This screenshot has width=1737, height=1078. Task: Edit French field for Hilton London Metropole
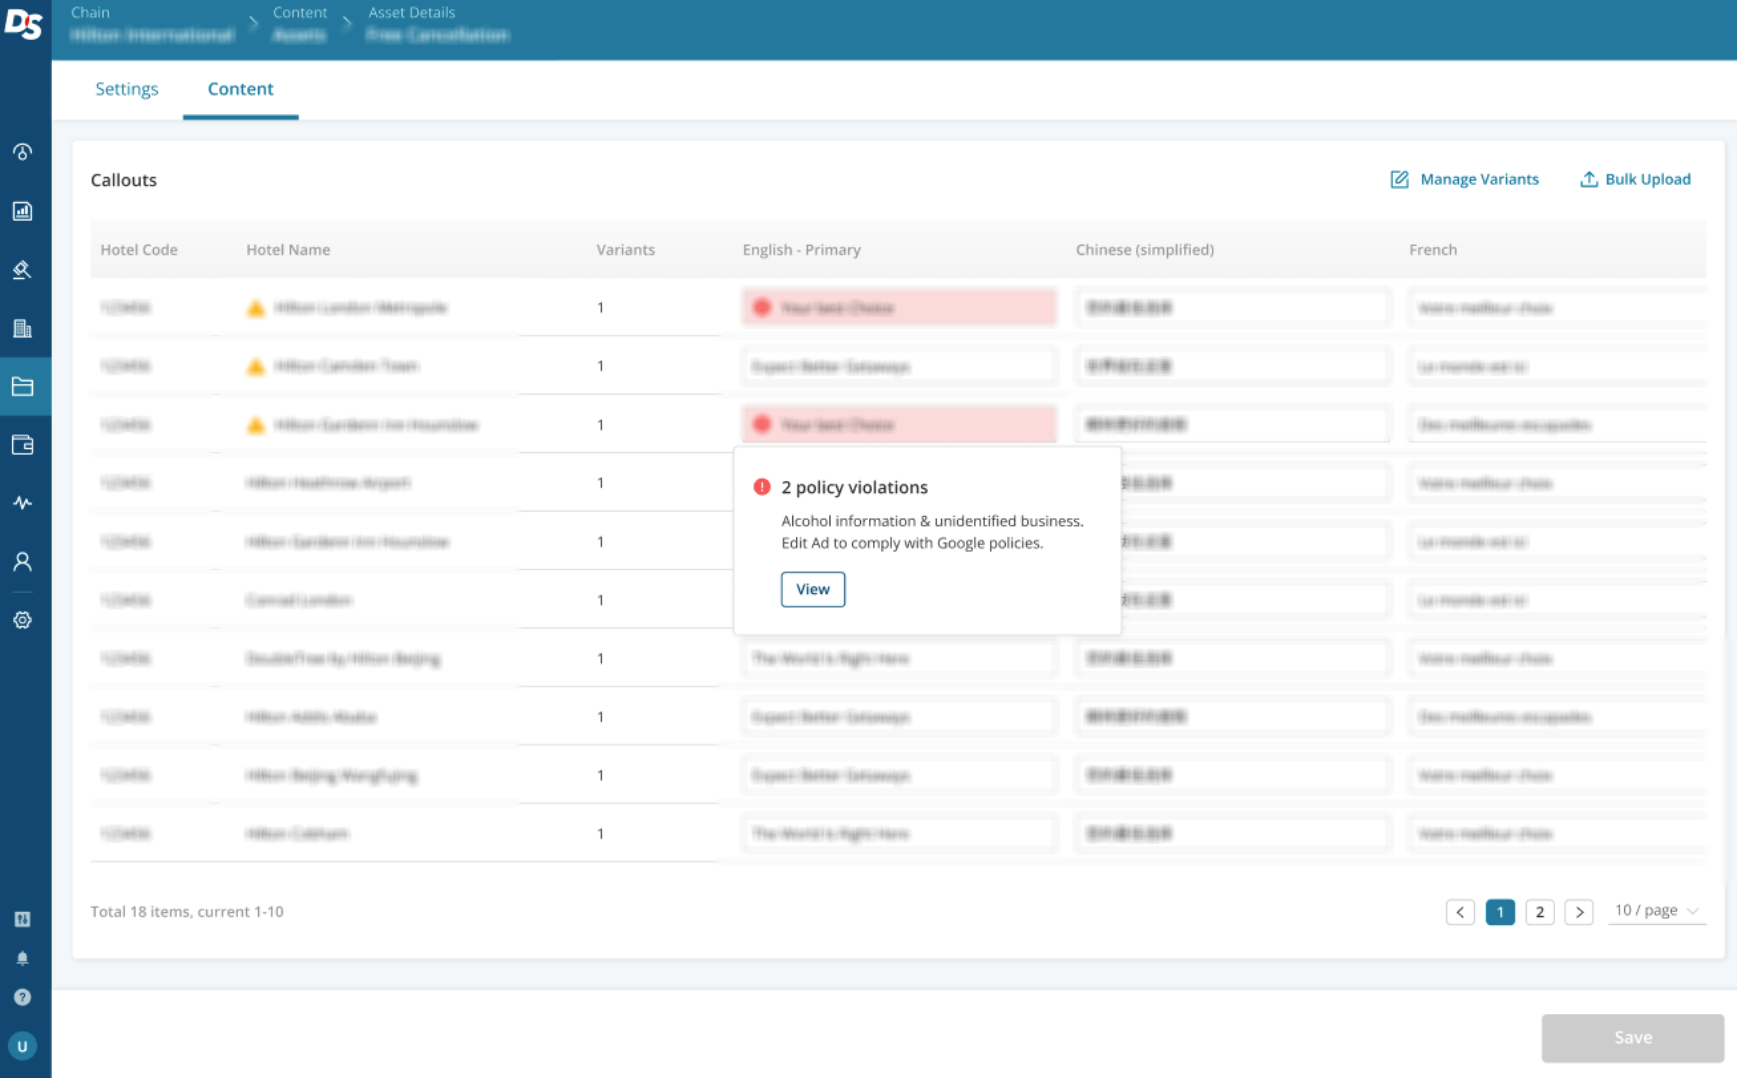click(1557, 308)
